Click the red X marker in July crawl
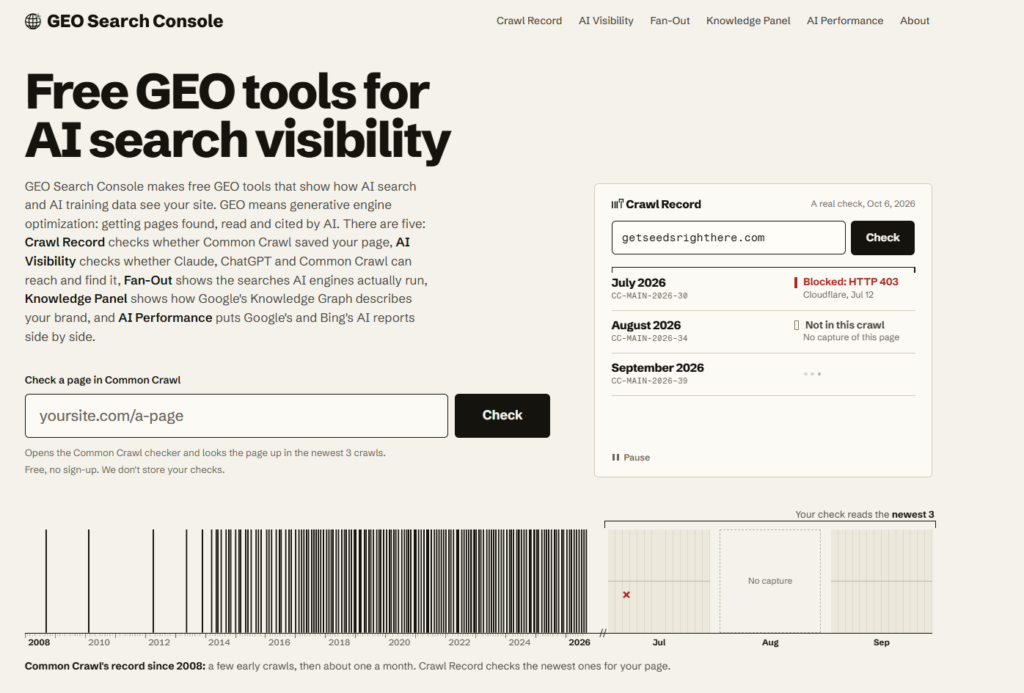Viewport: 1024px width, 693px height. 626,595
